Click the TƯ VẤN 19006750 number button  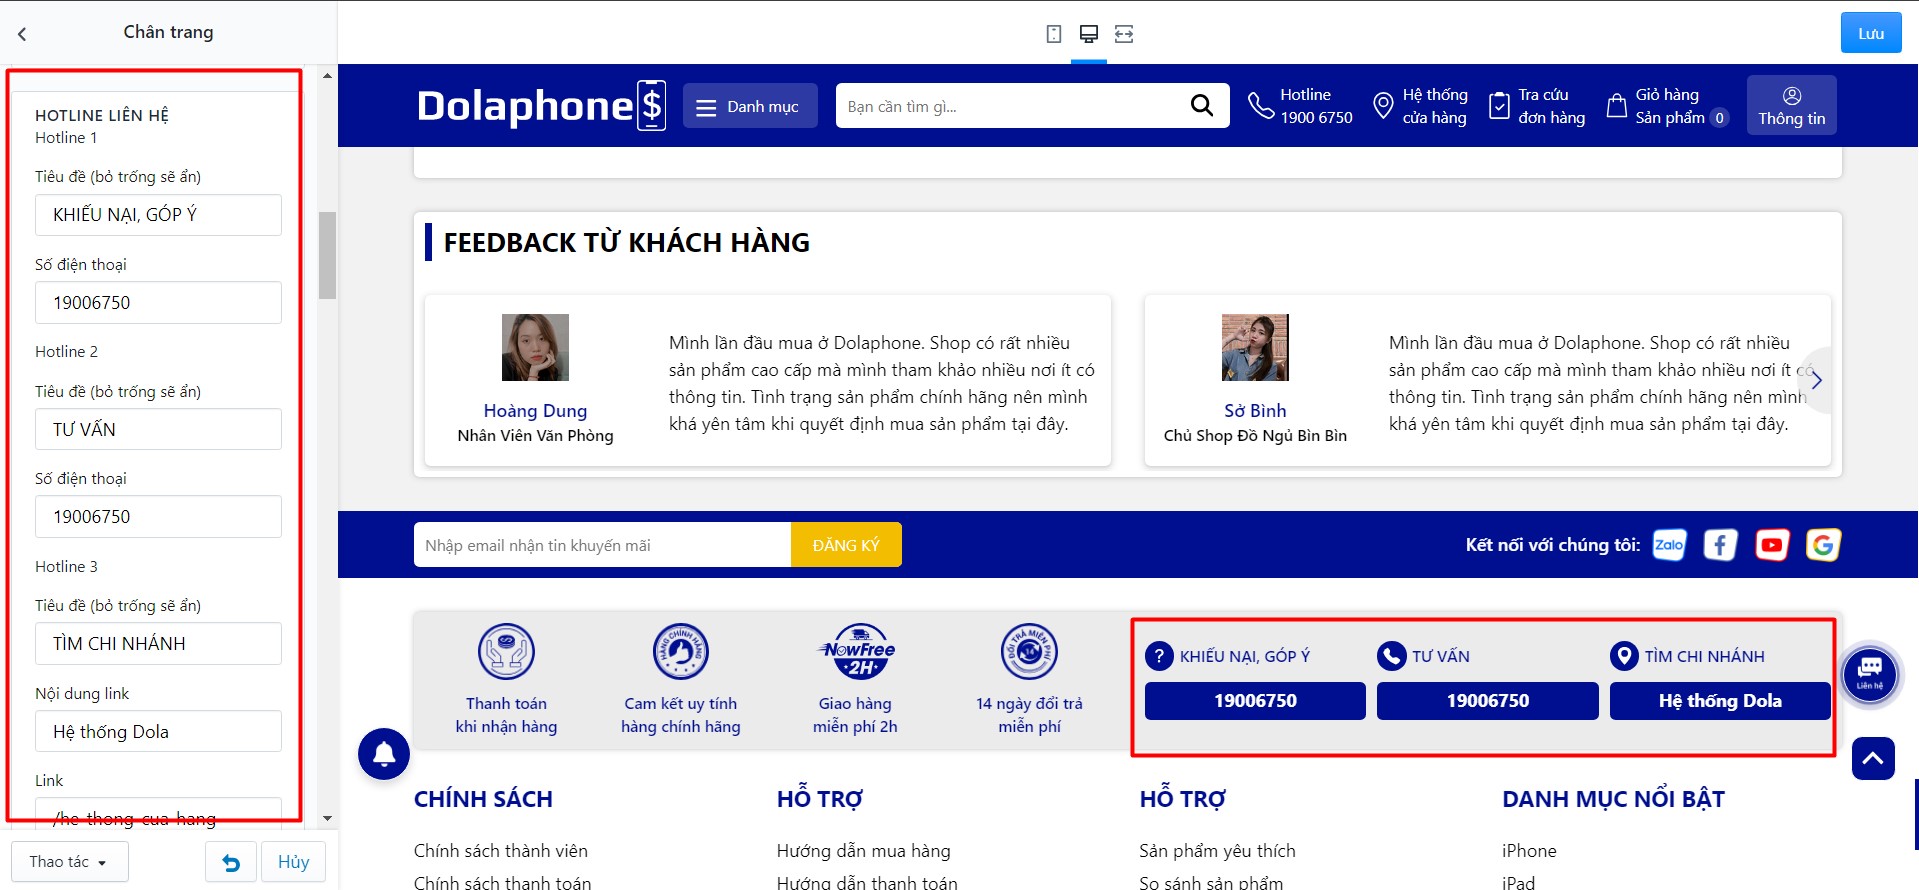(x=1488, y=701)
